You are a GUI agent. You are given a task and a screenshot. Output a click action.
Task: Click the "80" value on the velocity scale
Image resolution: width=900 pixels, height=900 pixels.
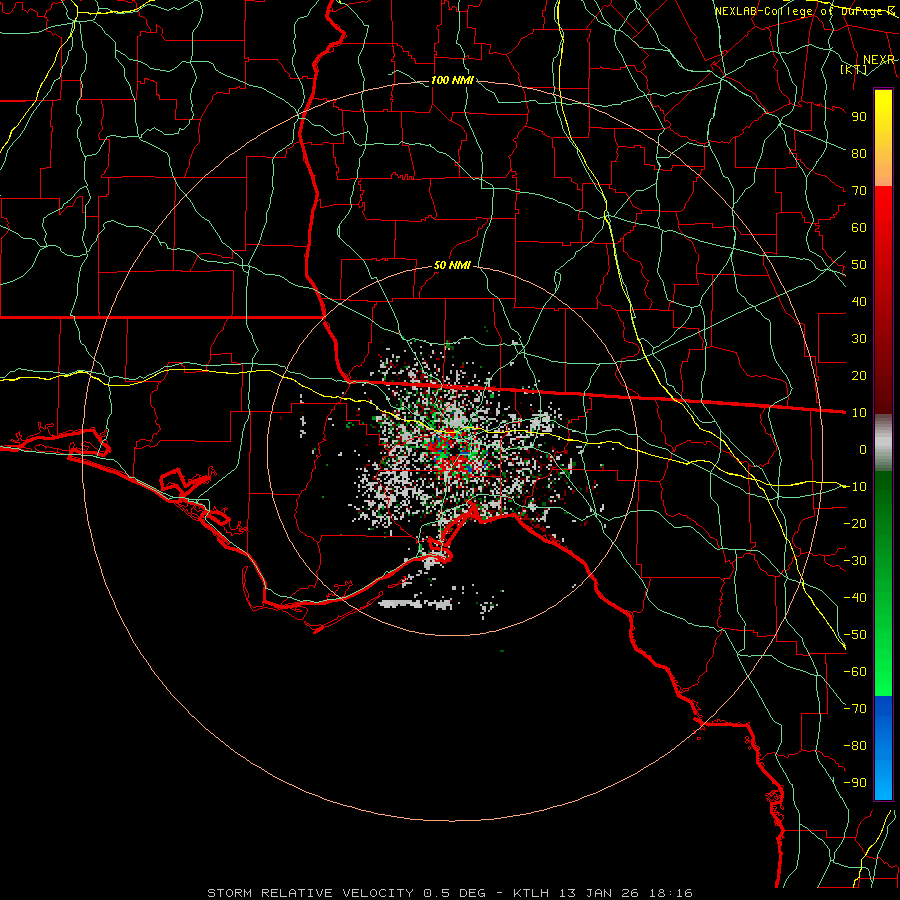[859, 153]
